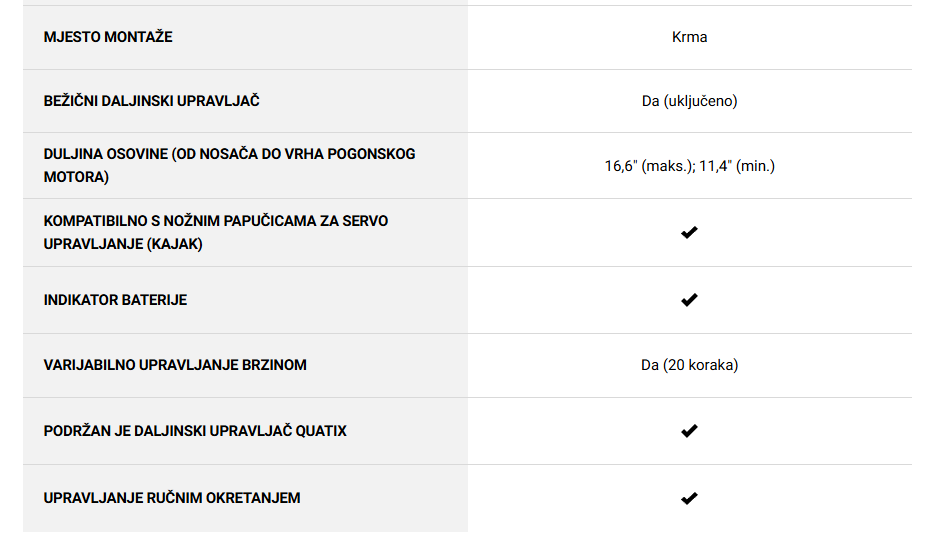Screen dimensions: 930x553
Task: Click the 16,6" (maks.); 11,4" (min.) value
Action: (689, 166)
